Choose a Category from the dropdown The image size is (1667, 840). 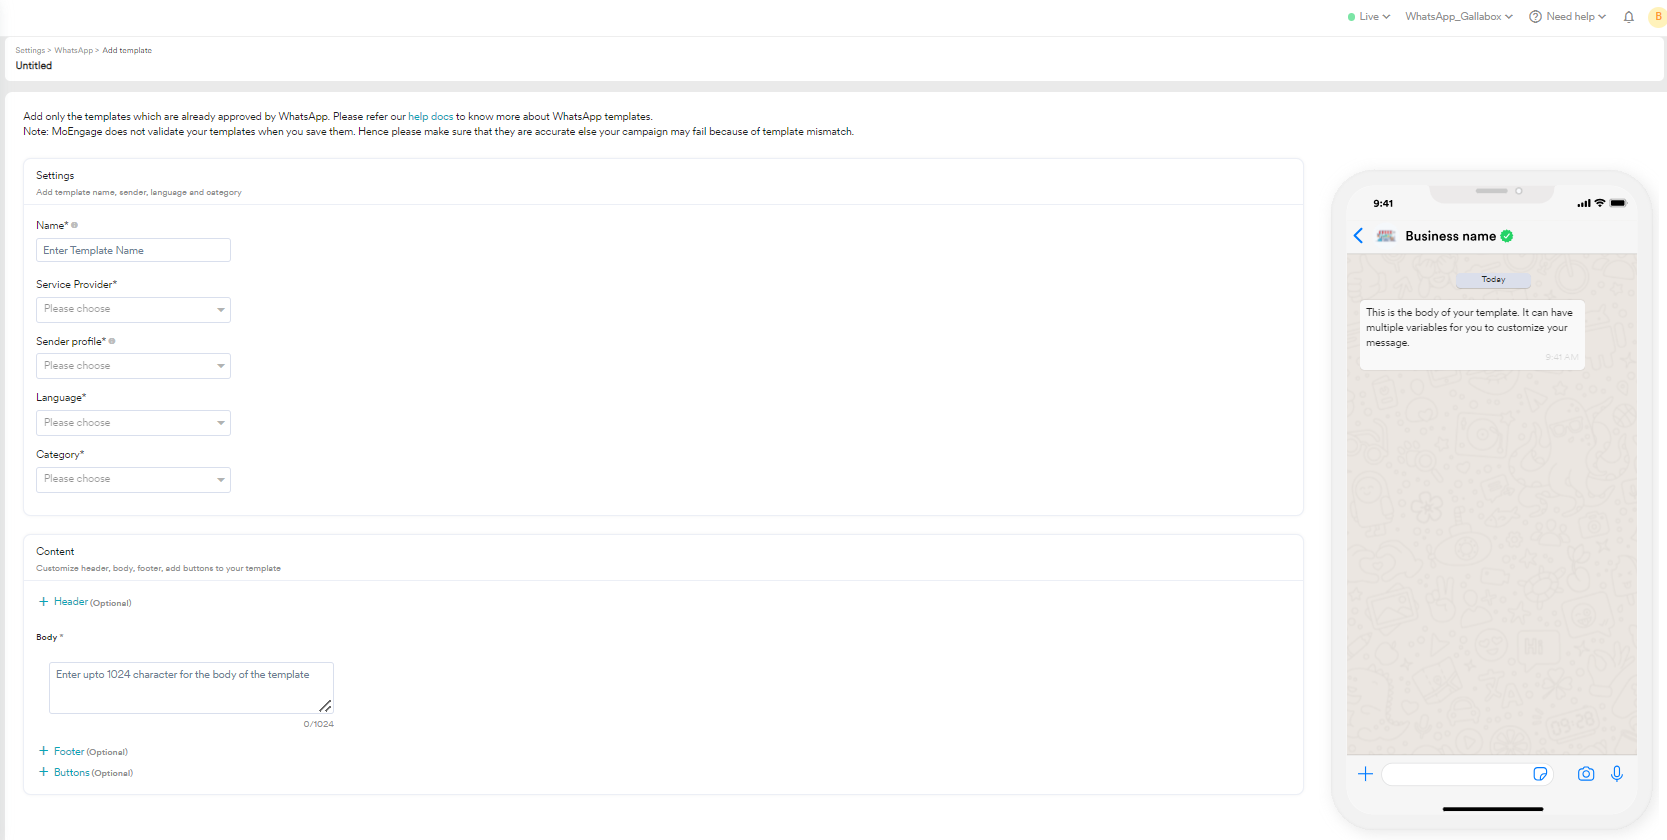(x=133, y=480)
